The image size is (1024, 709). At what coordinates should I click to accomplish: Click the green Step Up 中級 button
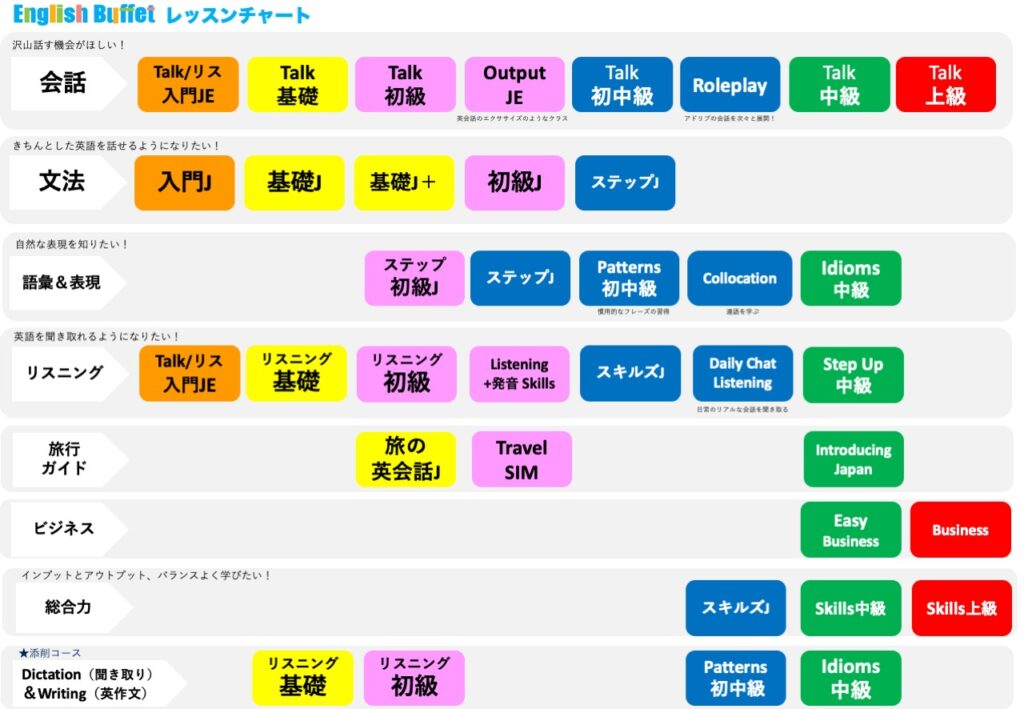[x=852, y=374]
